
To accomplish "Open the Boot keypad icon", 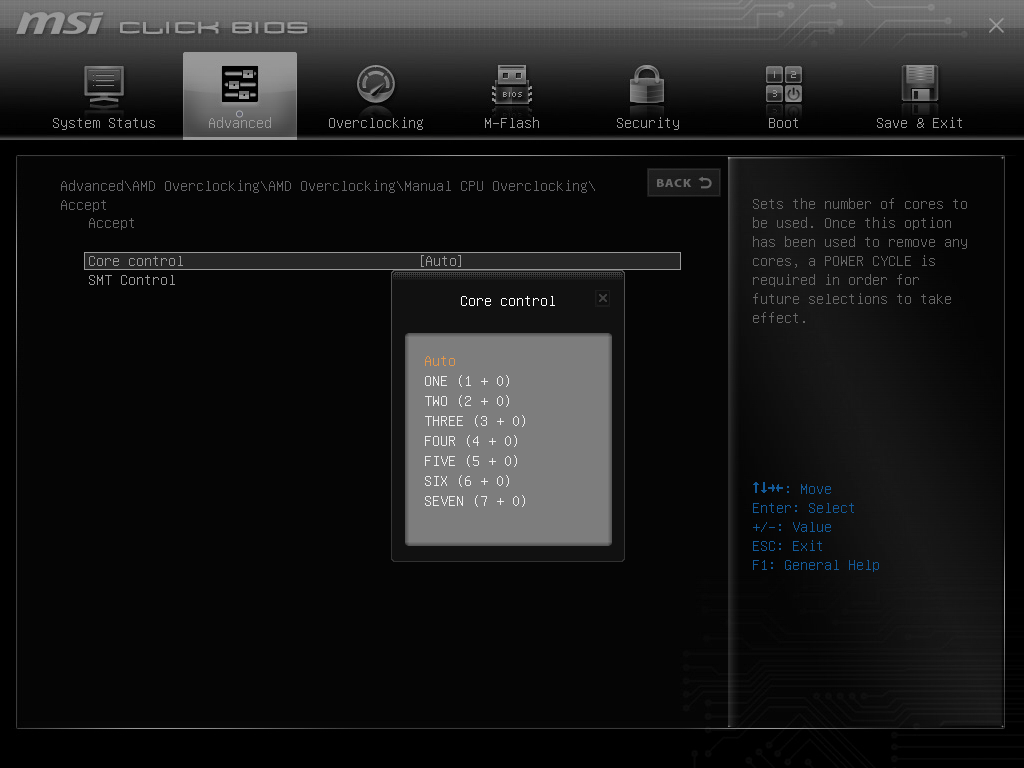I will 784,84.
